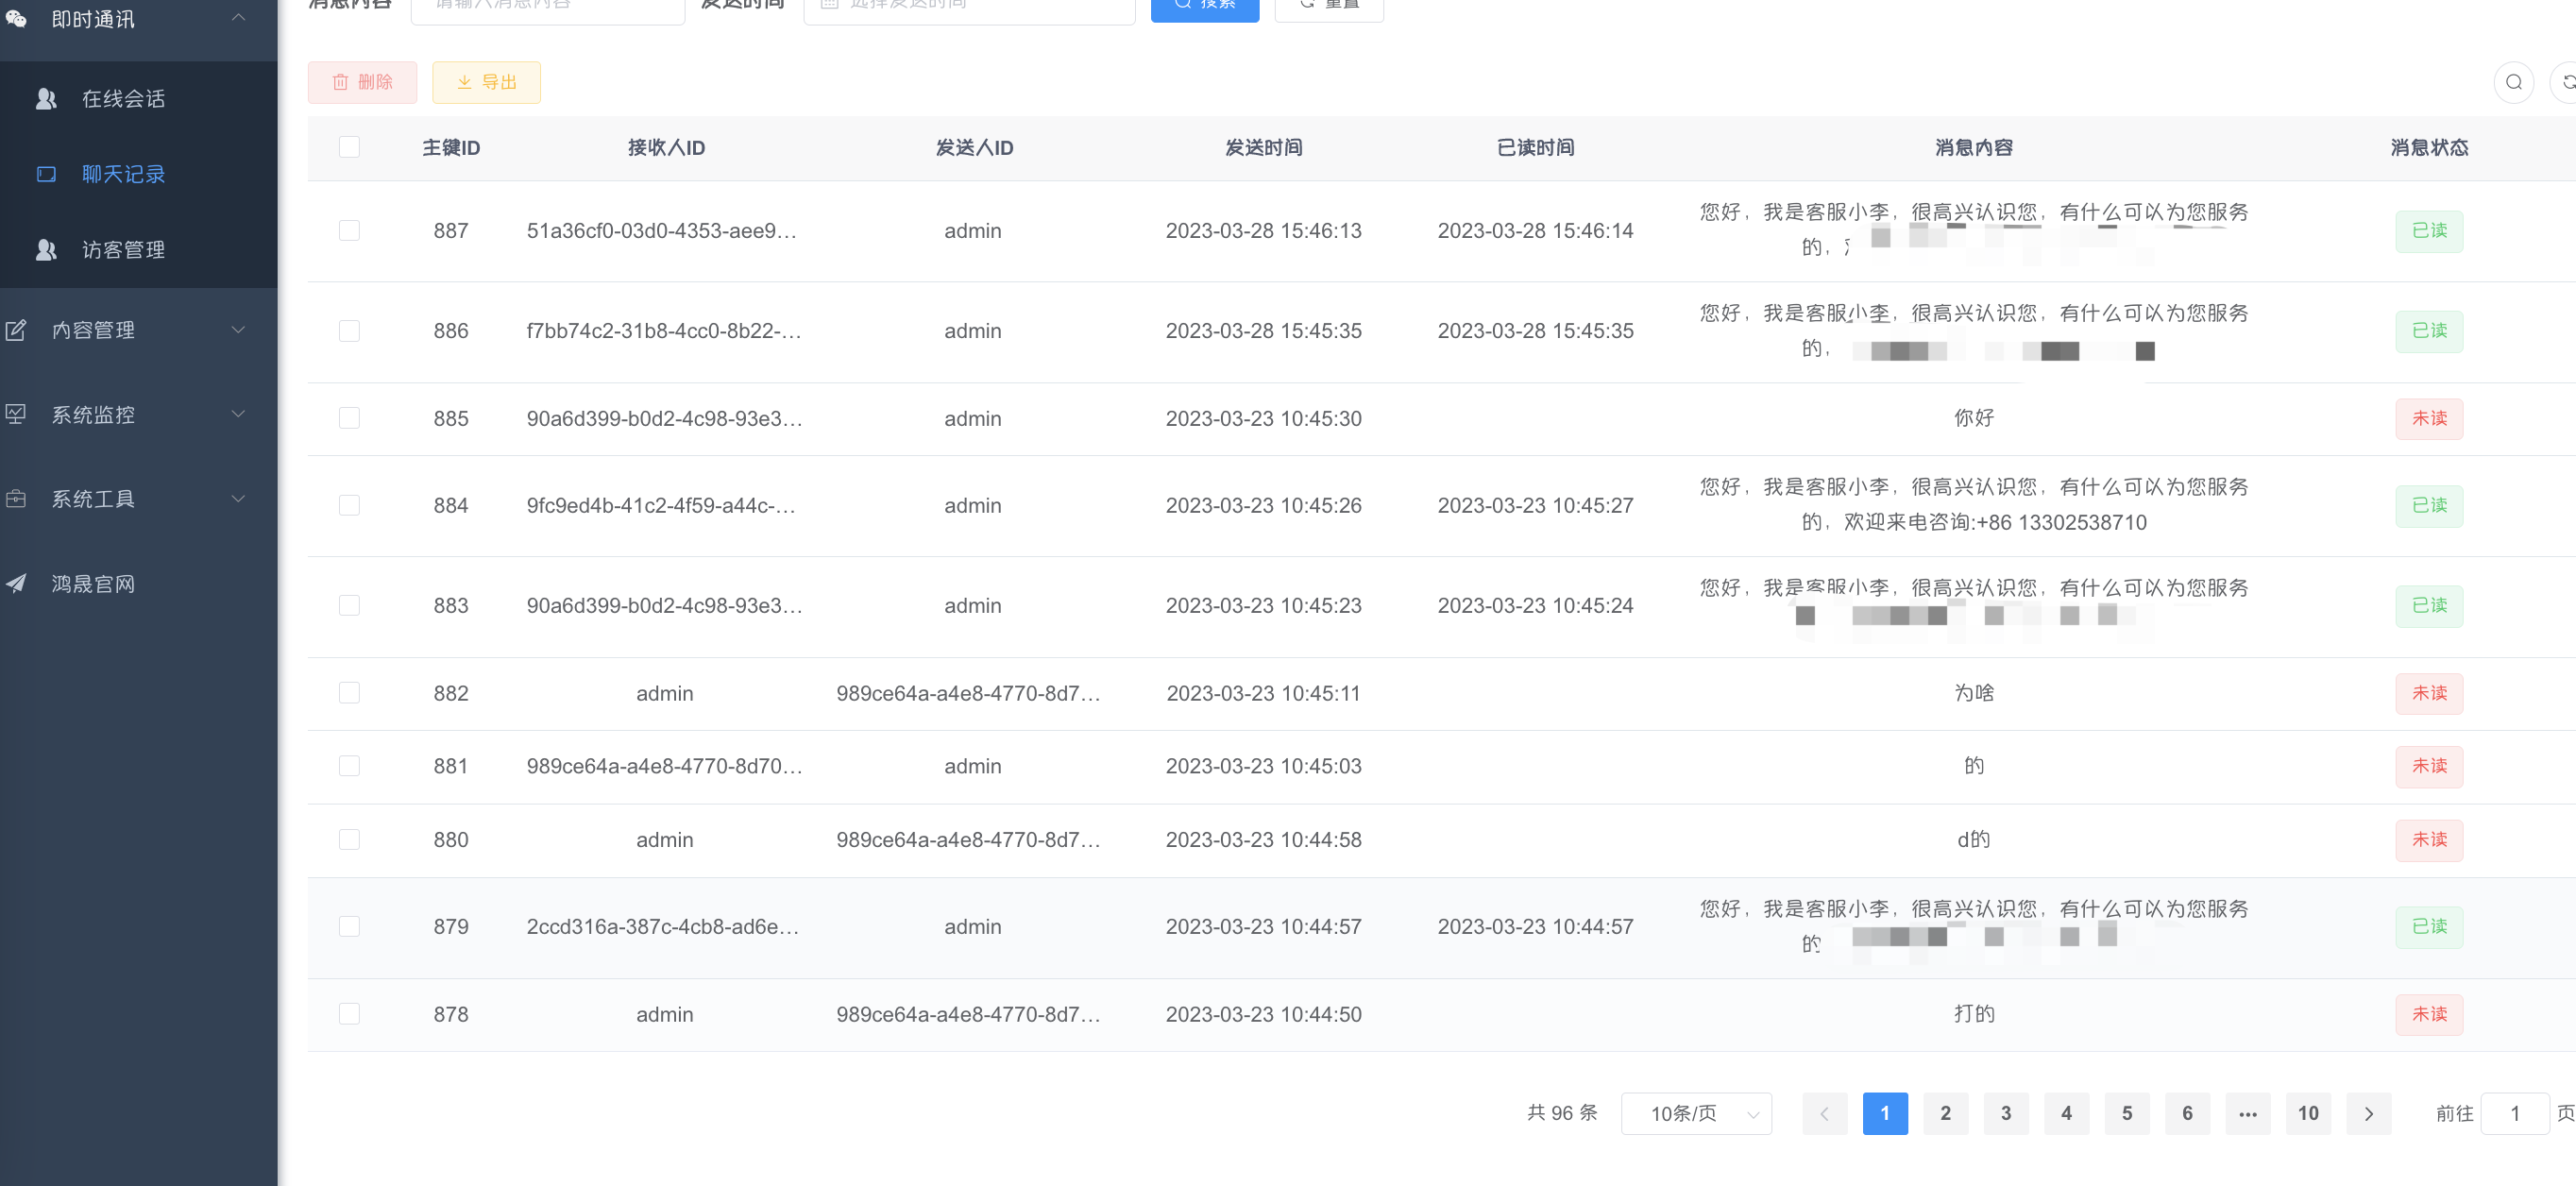
Task: Open 访客管理 menu item
Action: pyautogui.click(x=139, y=249)
